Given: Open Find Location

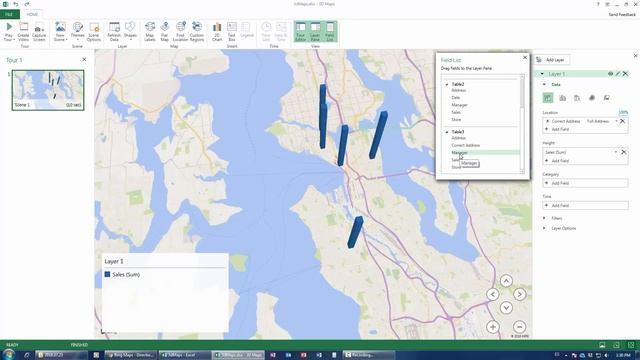Looking at the screenshot, I should point(180,31).
